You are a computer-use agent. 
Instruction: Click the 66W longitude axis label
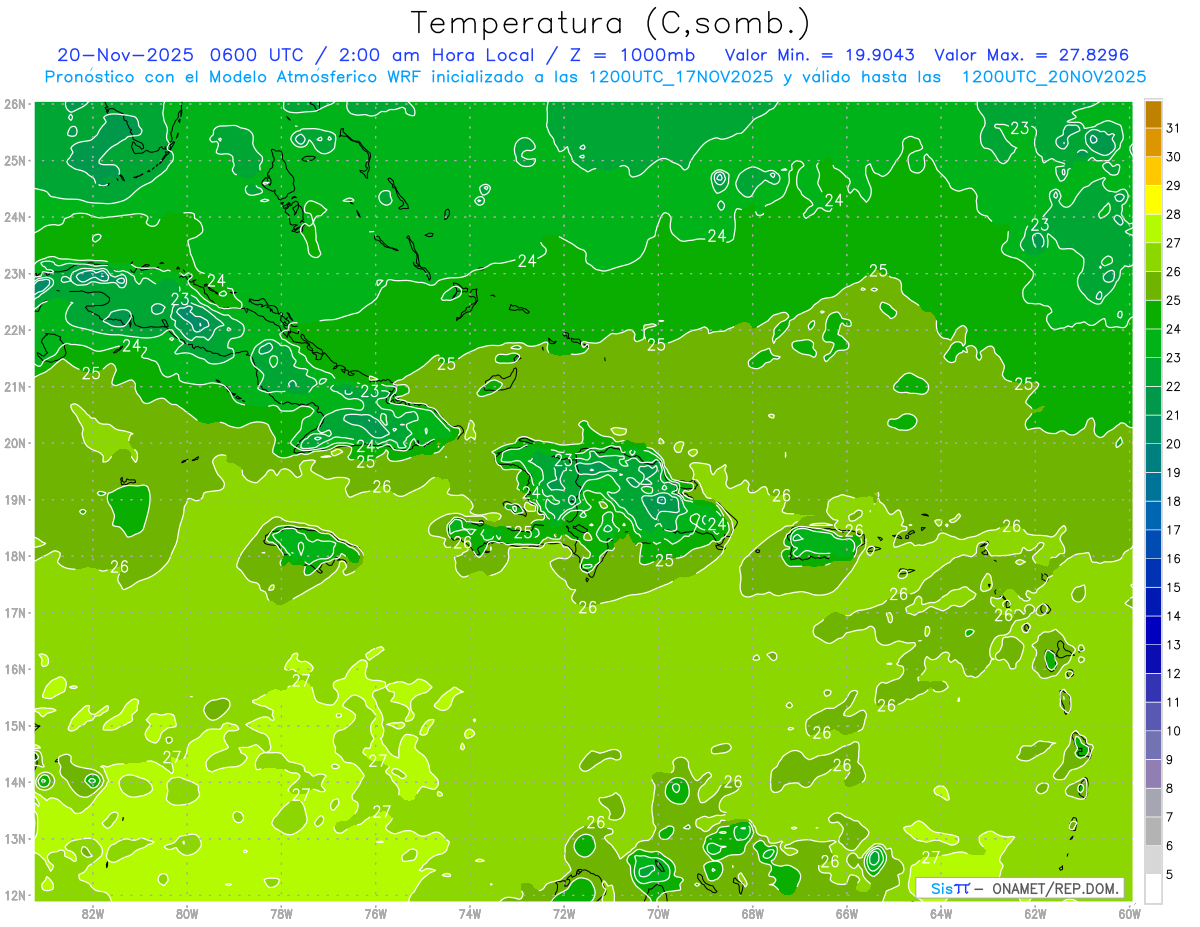[x=846, y=913]
